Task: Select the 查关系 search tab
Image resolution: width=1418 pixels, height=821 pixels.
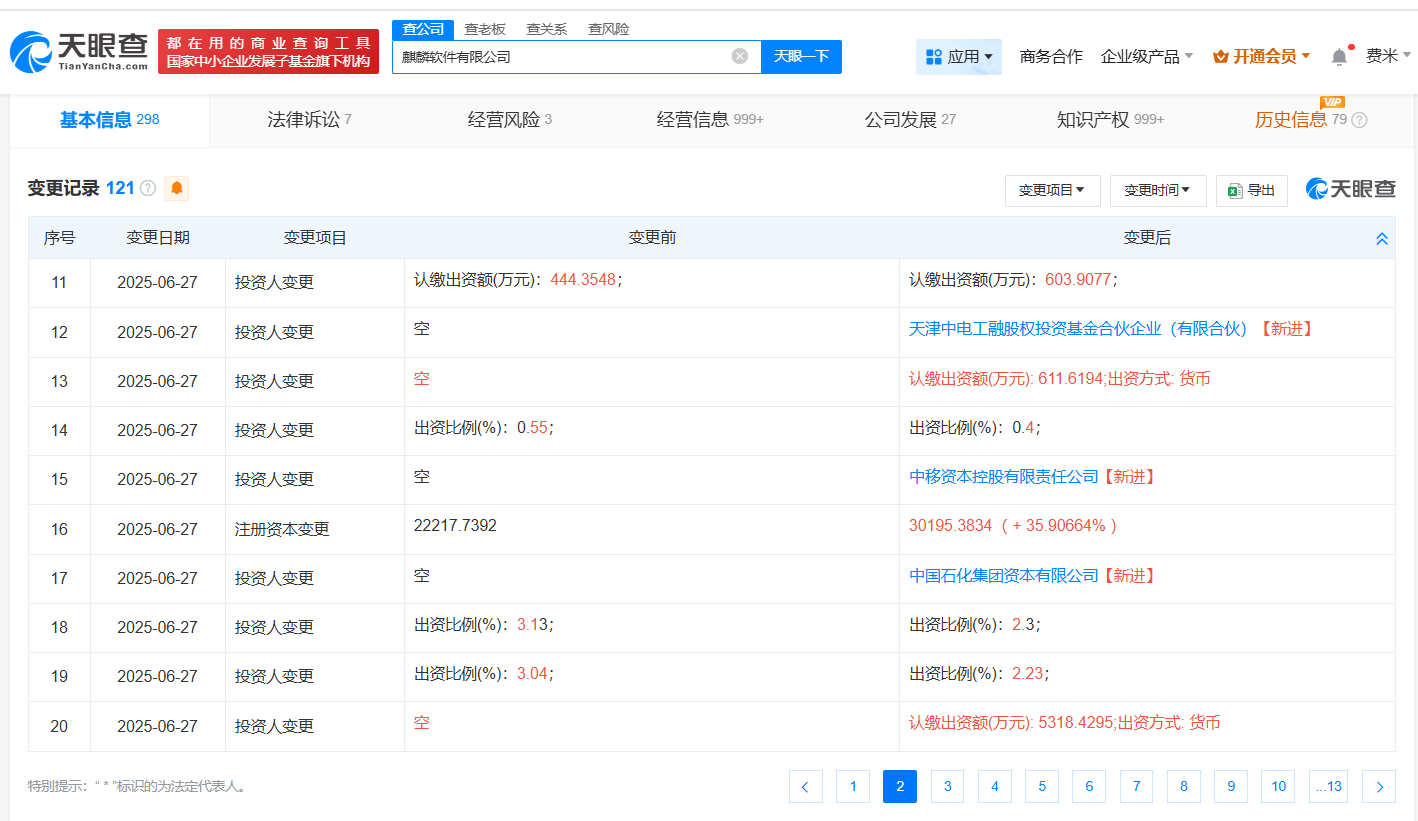Action: (547, 29)
